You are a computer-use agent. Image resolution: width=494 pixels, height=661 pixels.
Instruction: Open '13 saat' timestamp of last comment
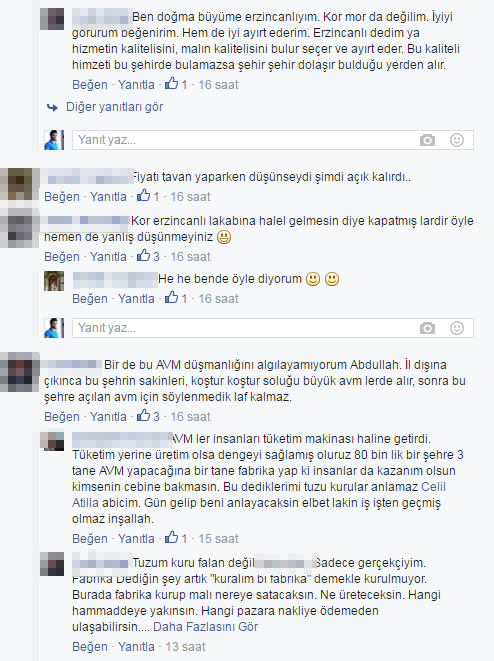tap(185, 647)
